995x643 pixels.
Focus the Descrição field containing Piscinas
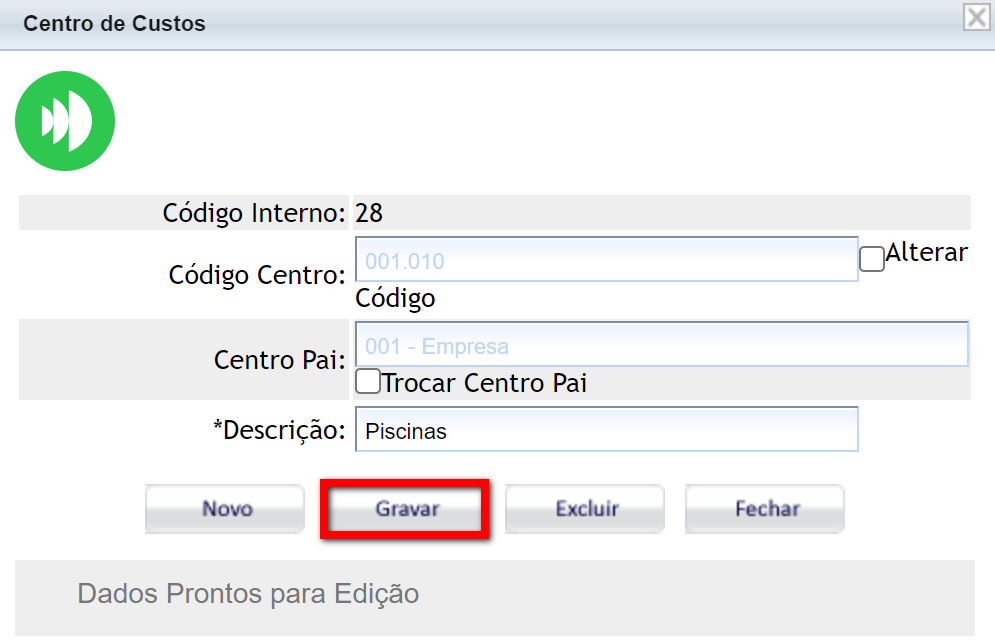point(605,430)
